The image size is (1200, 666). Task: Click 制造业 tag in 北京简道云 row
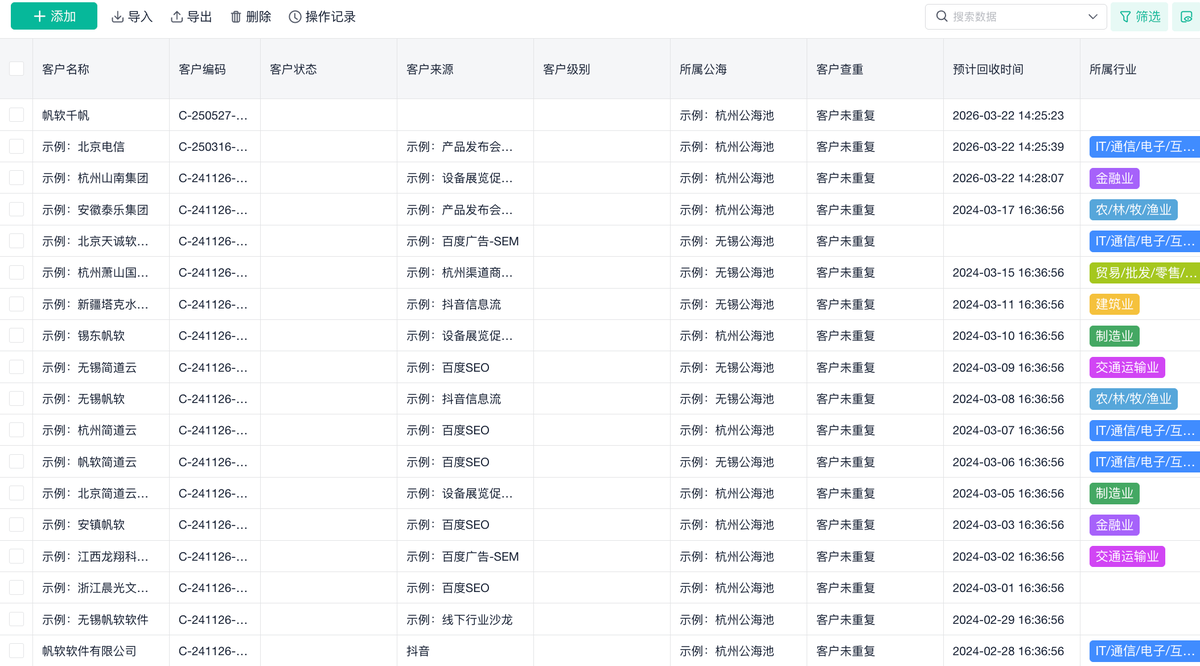[x=1114, y=493]
